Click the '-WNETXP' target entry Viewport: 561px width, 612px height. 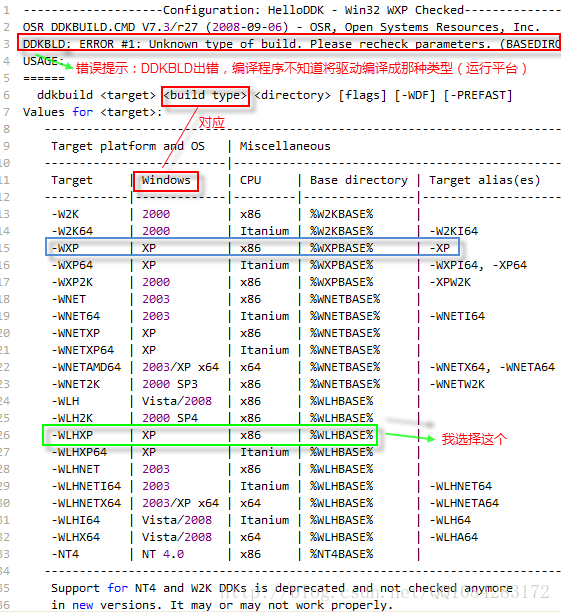(76, 333)
